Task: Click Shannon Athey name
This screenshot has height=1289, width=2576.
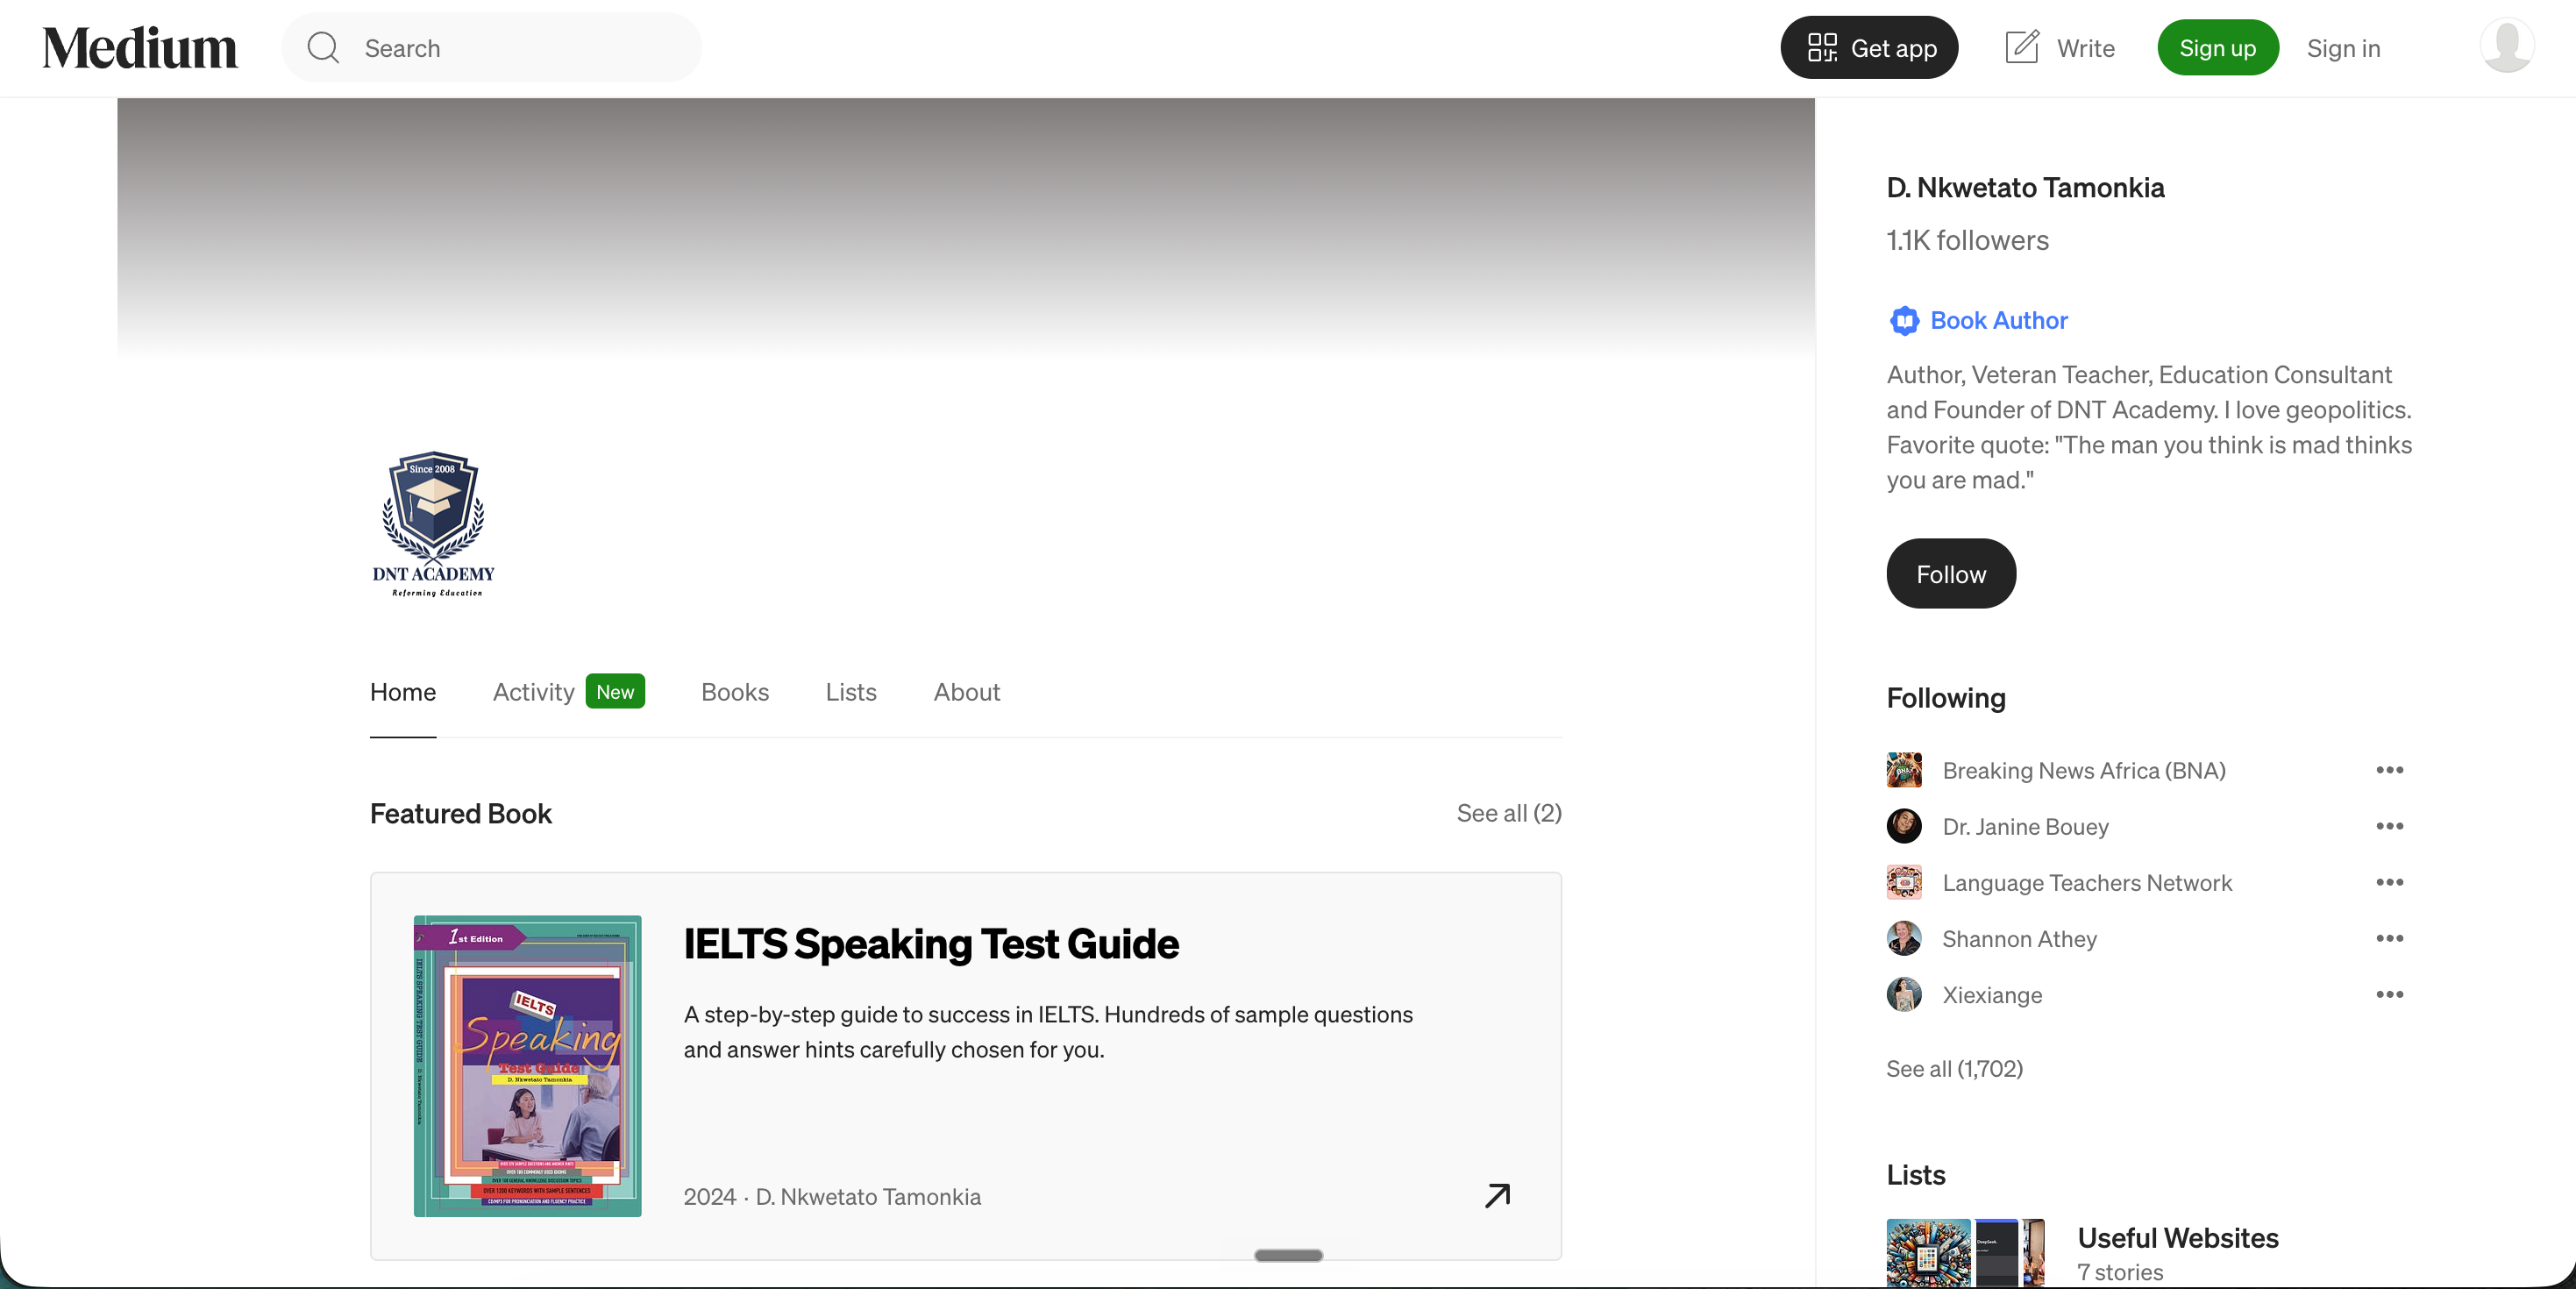Action: click(2019, 938)
